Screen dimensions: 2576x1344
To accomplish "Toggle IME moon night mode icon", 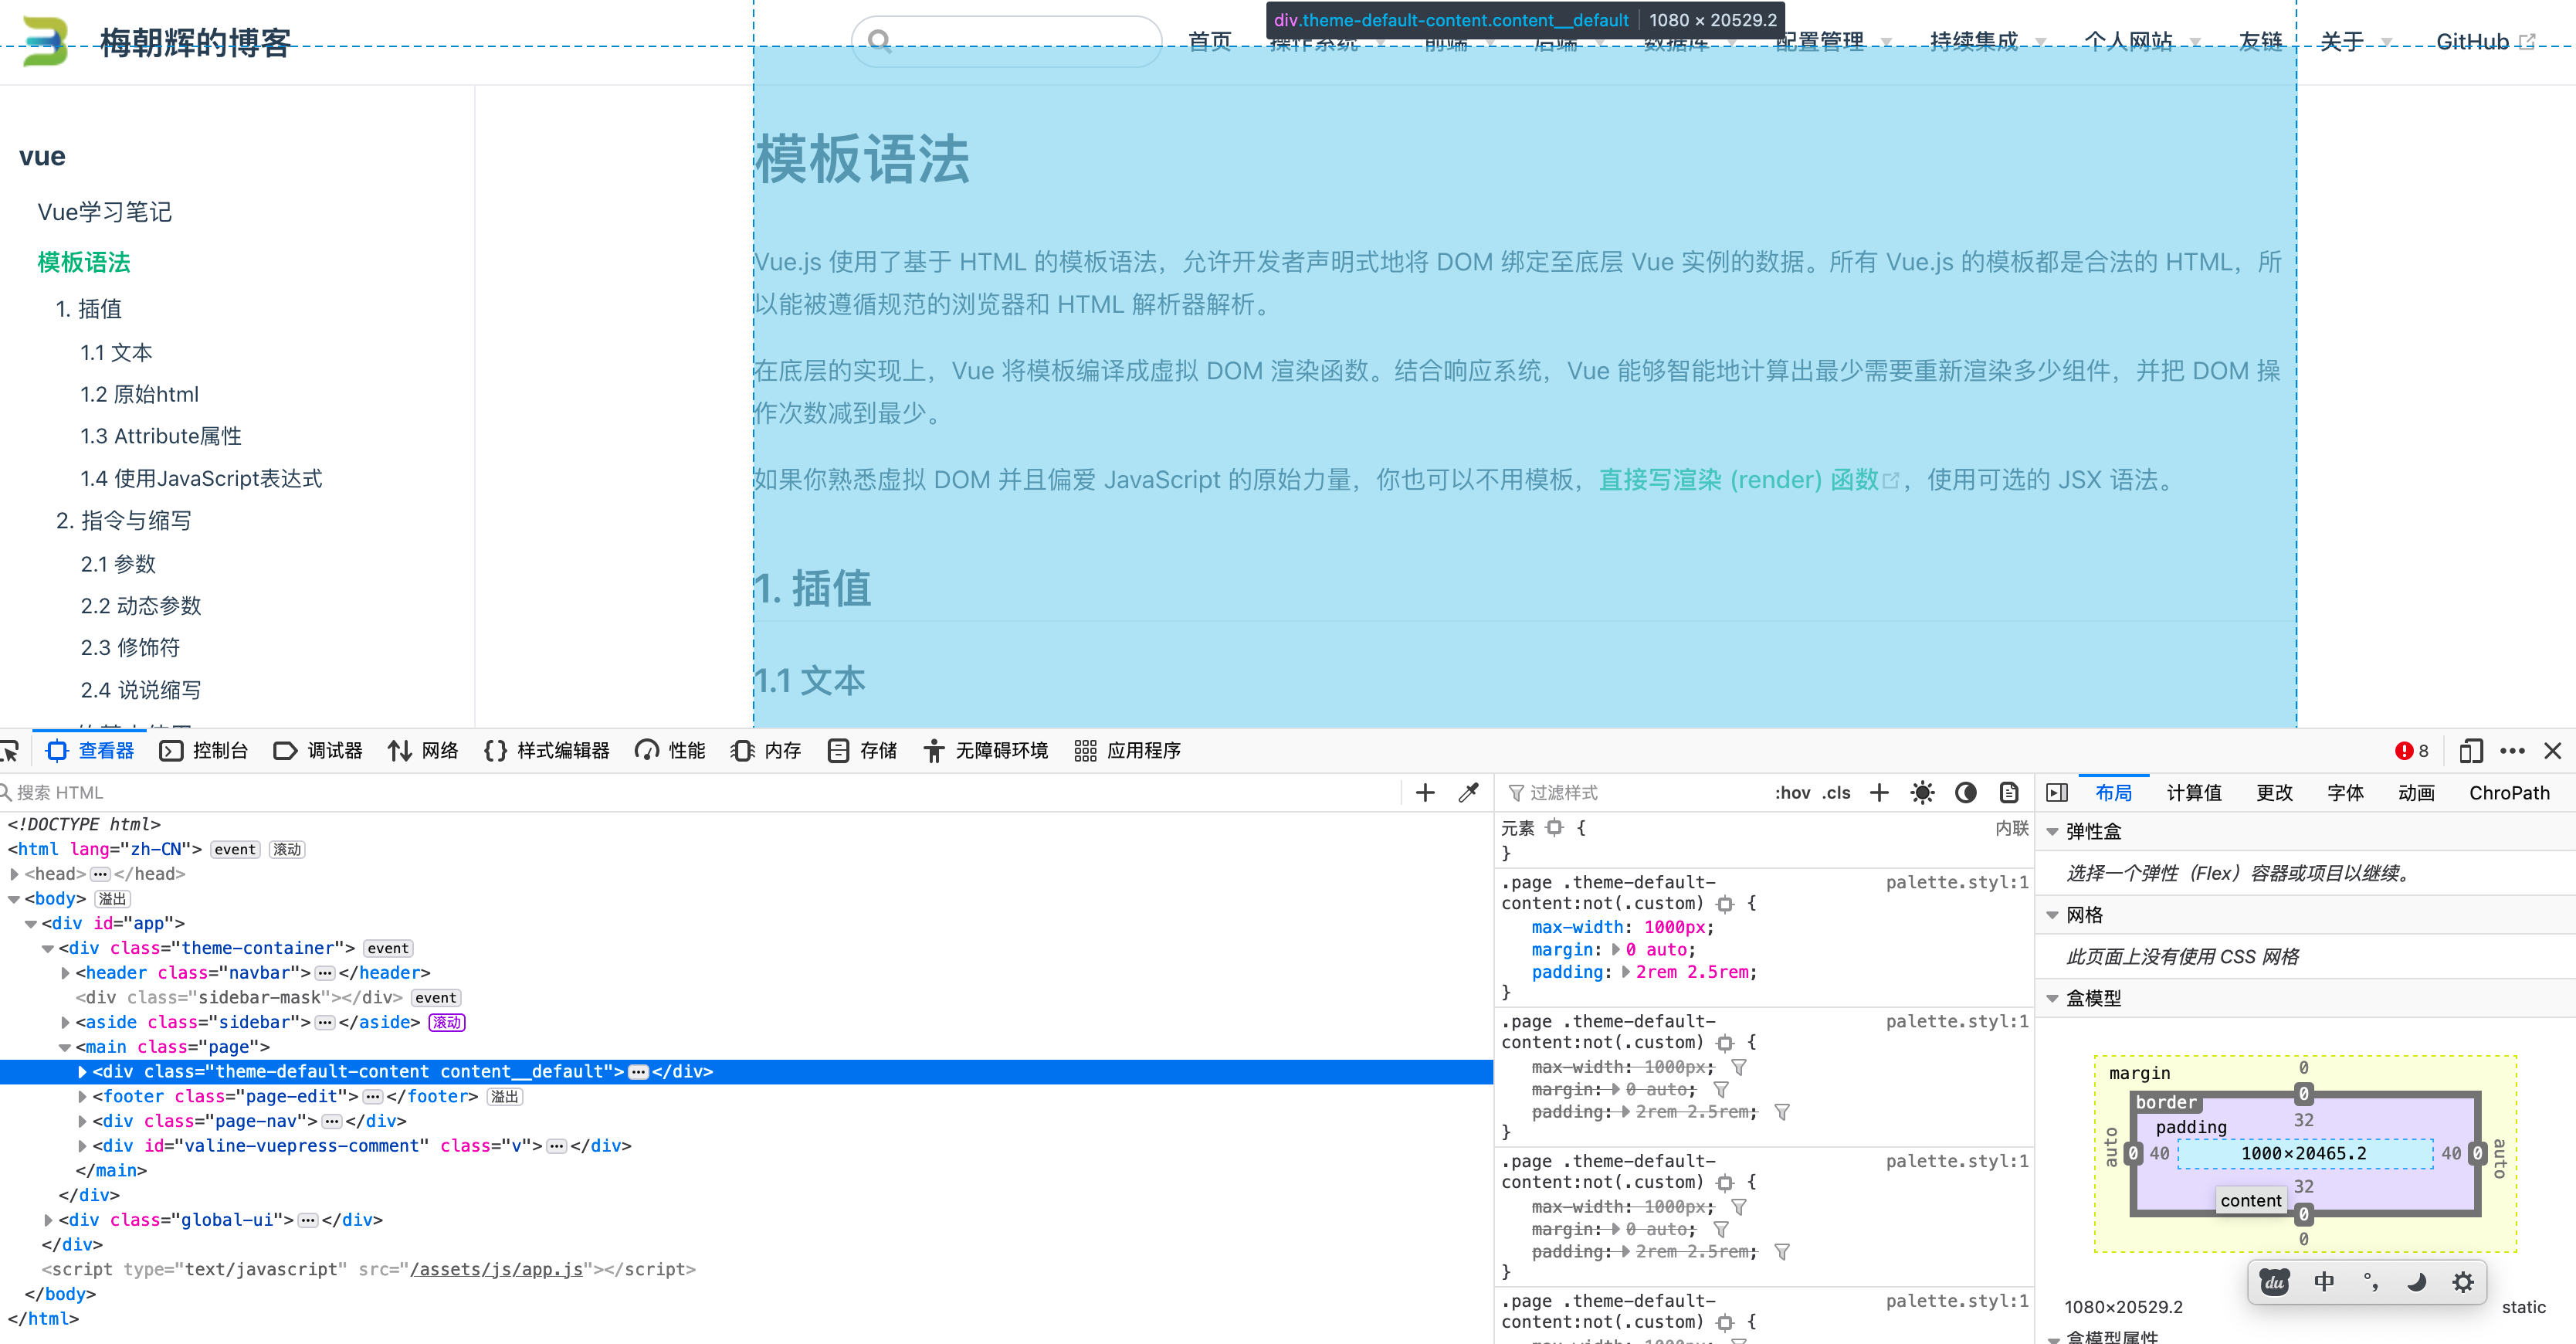I will [x=2416, y=1282].
